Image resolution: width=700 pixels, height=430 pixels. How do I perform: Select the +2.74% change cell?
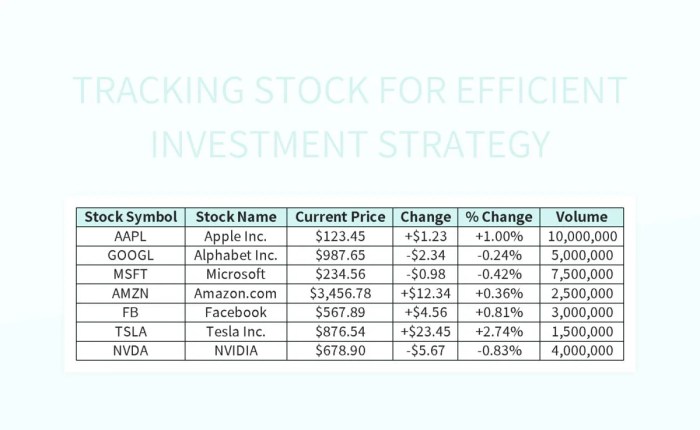(x=498, y=331)
